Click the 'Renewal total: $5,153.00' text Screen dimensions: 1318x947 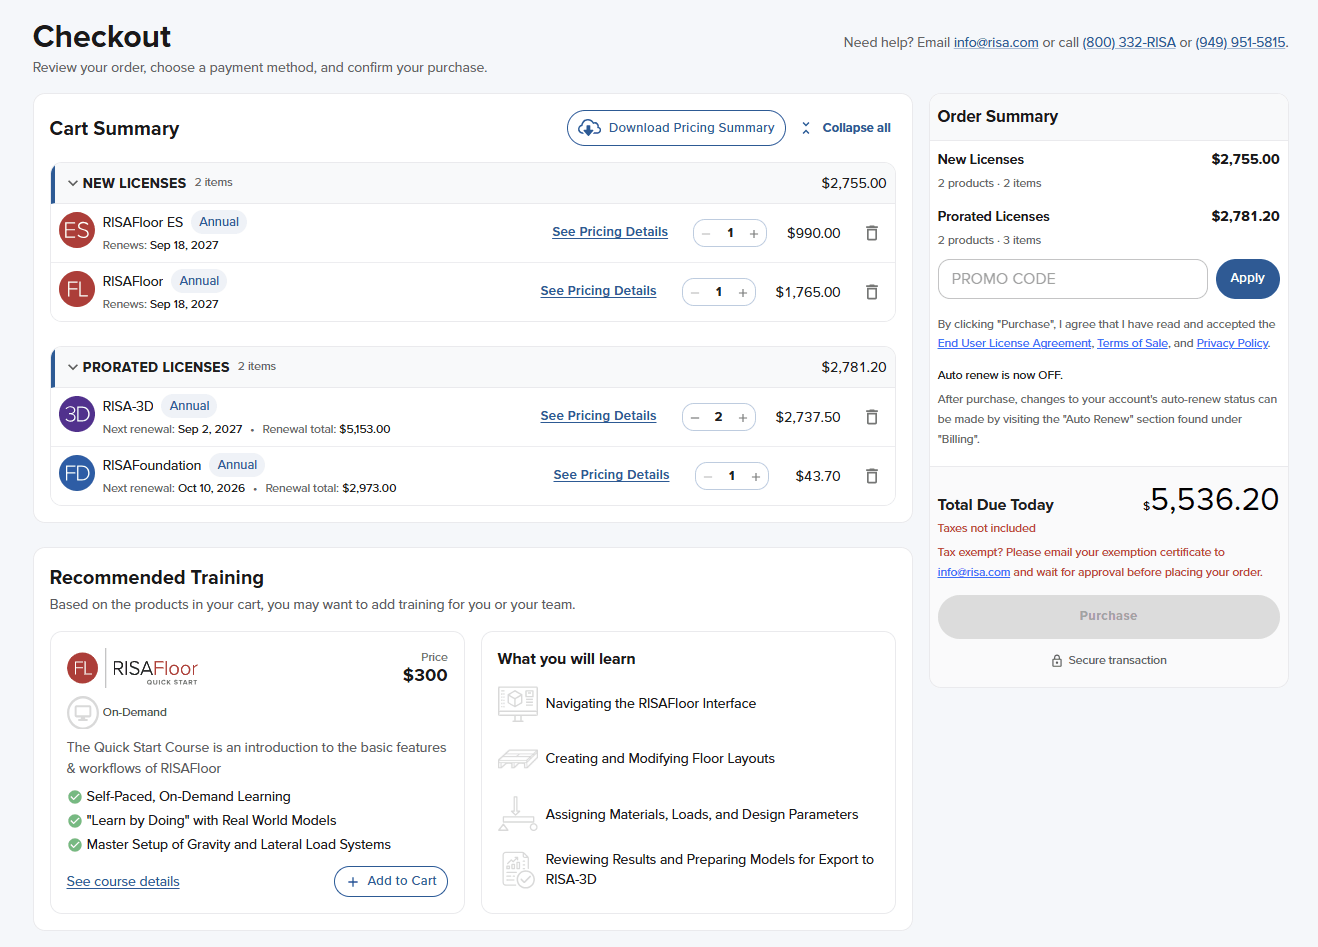coord(326,430)
